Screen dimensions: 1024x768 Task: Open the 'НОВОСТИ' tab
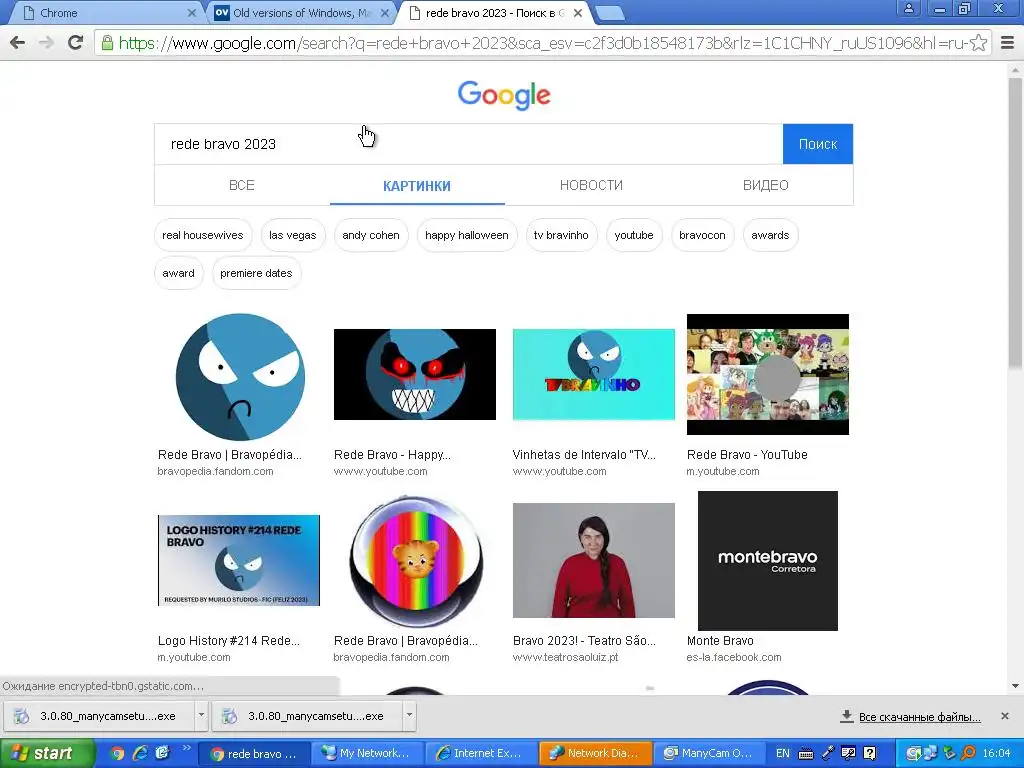click(x=591, y=185)
